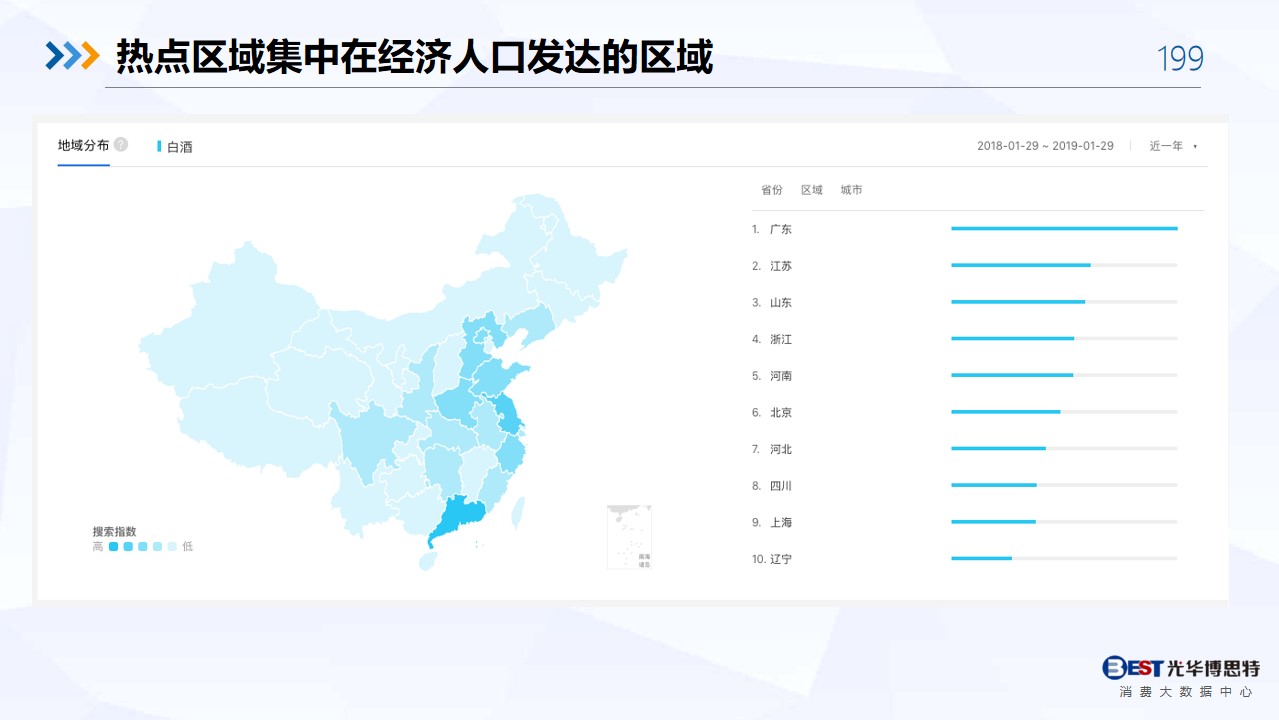The image size is (1279, 720).
Task: Click the 广东 search index bar
Action: 1064,229
